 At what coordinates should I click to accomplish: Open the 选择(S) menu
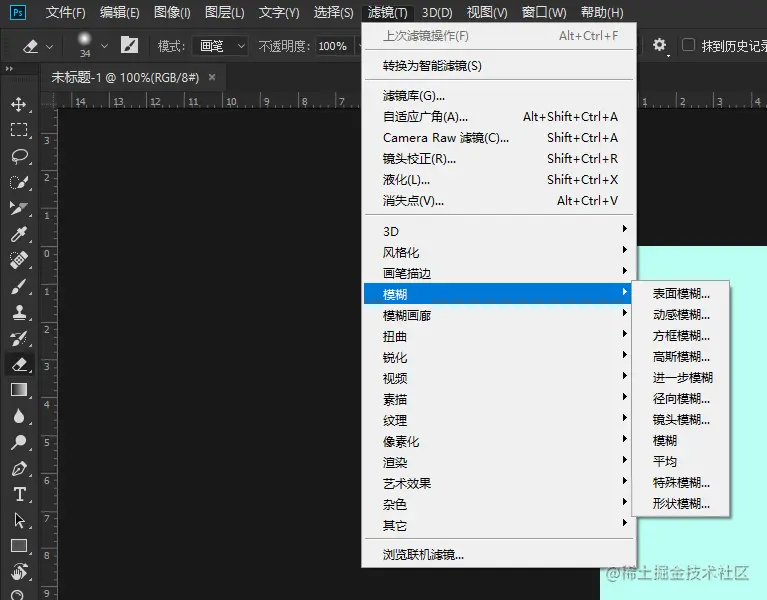333,13
